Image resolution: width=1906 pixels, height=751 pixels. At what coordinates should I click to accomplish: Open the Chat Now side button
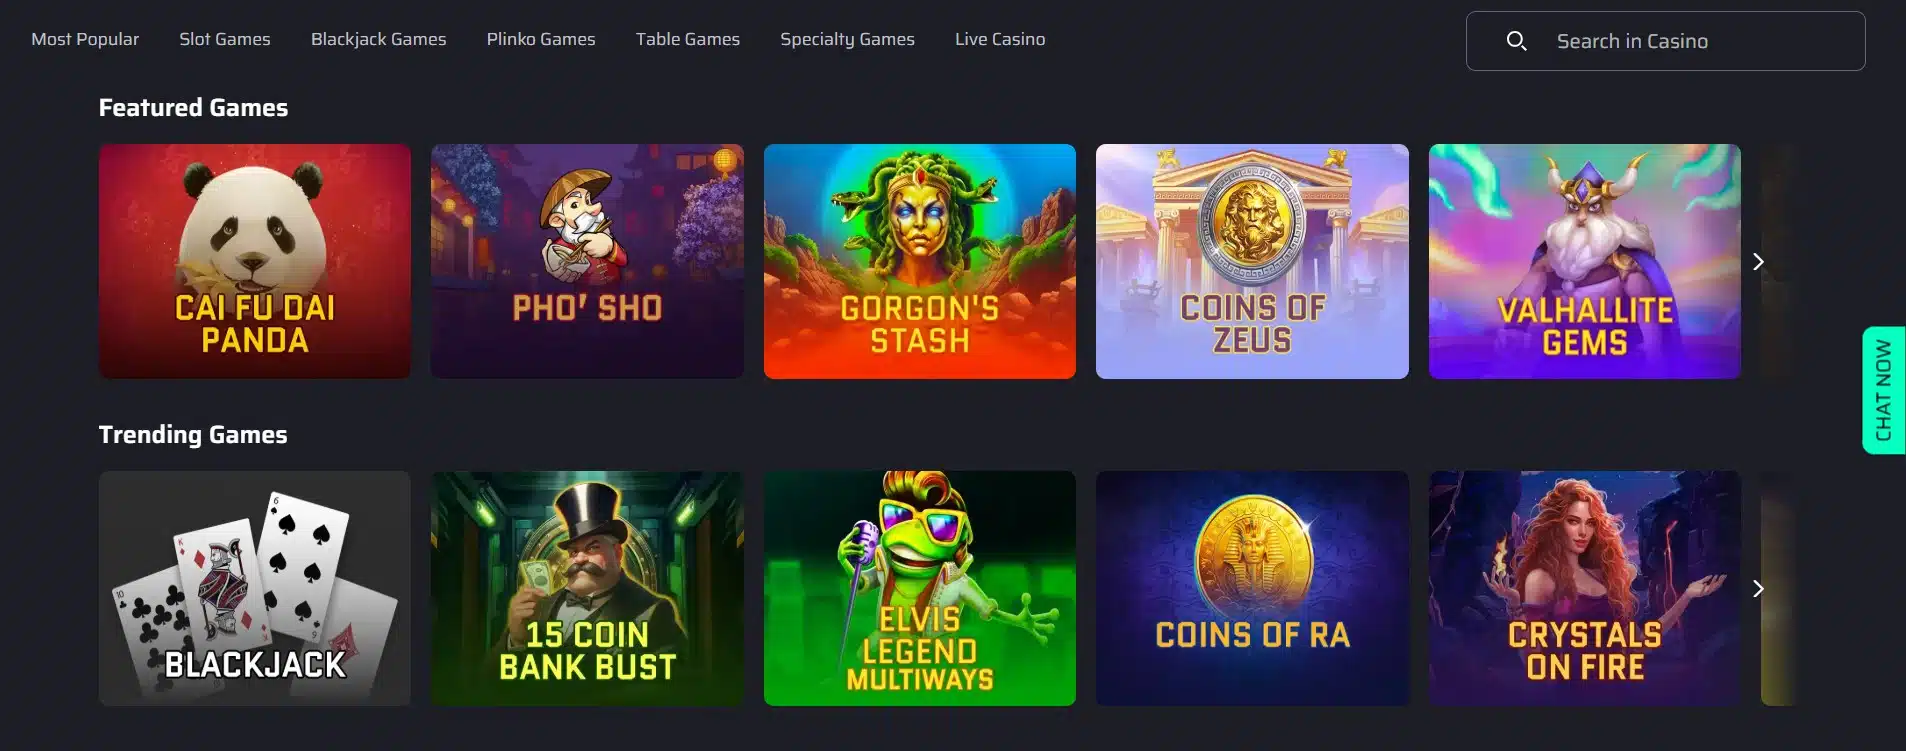click(1884, 390)
